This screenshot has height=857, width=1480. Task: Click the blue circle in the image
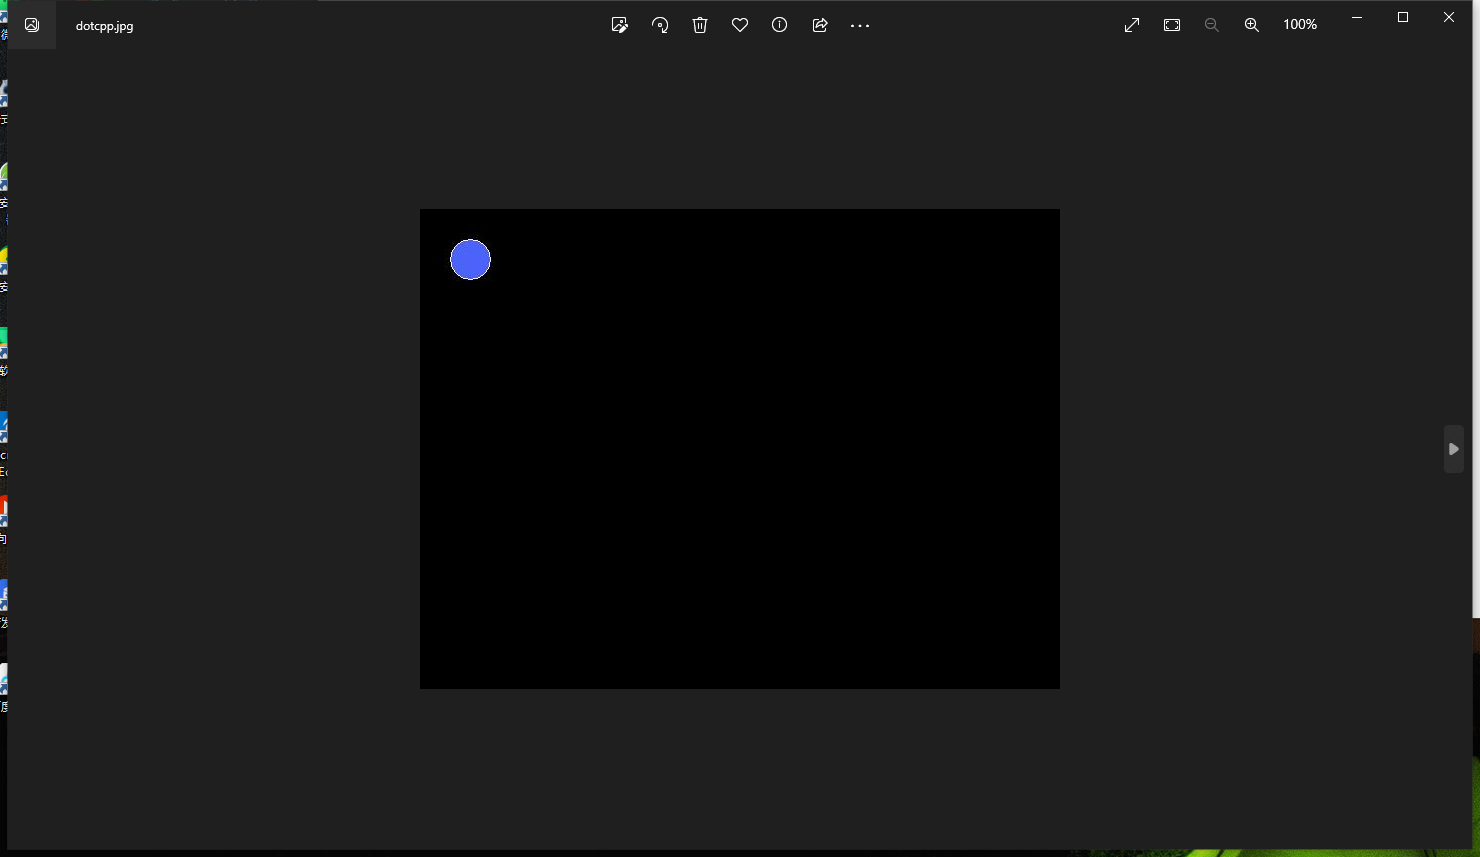click(x=470, y=260)
